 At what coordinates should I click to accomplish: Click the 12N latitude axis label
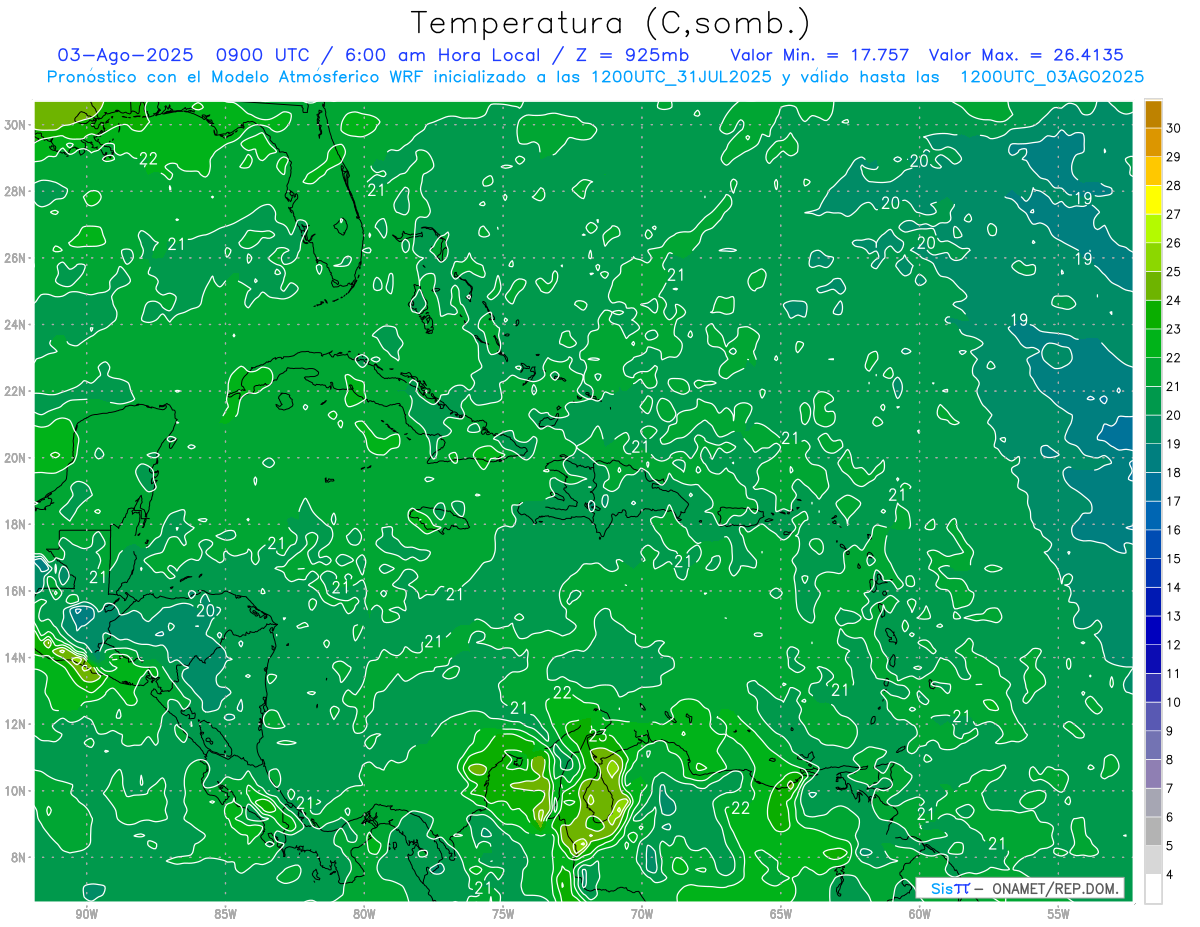(17, 724)
